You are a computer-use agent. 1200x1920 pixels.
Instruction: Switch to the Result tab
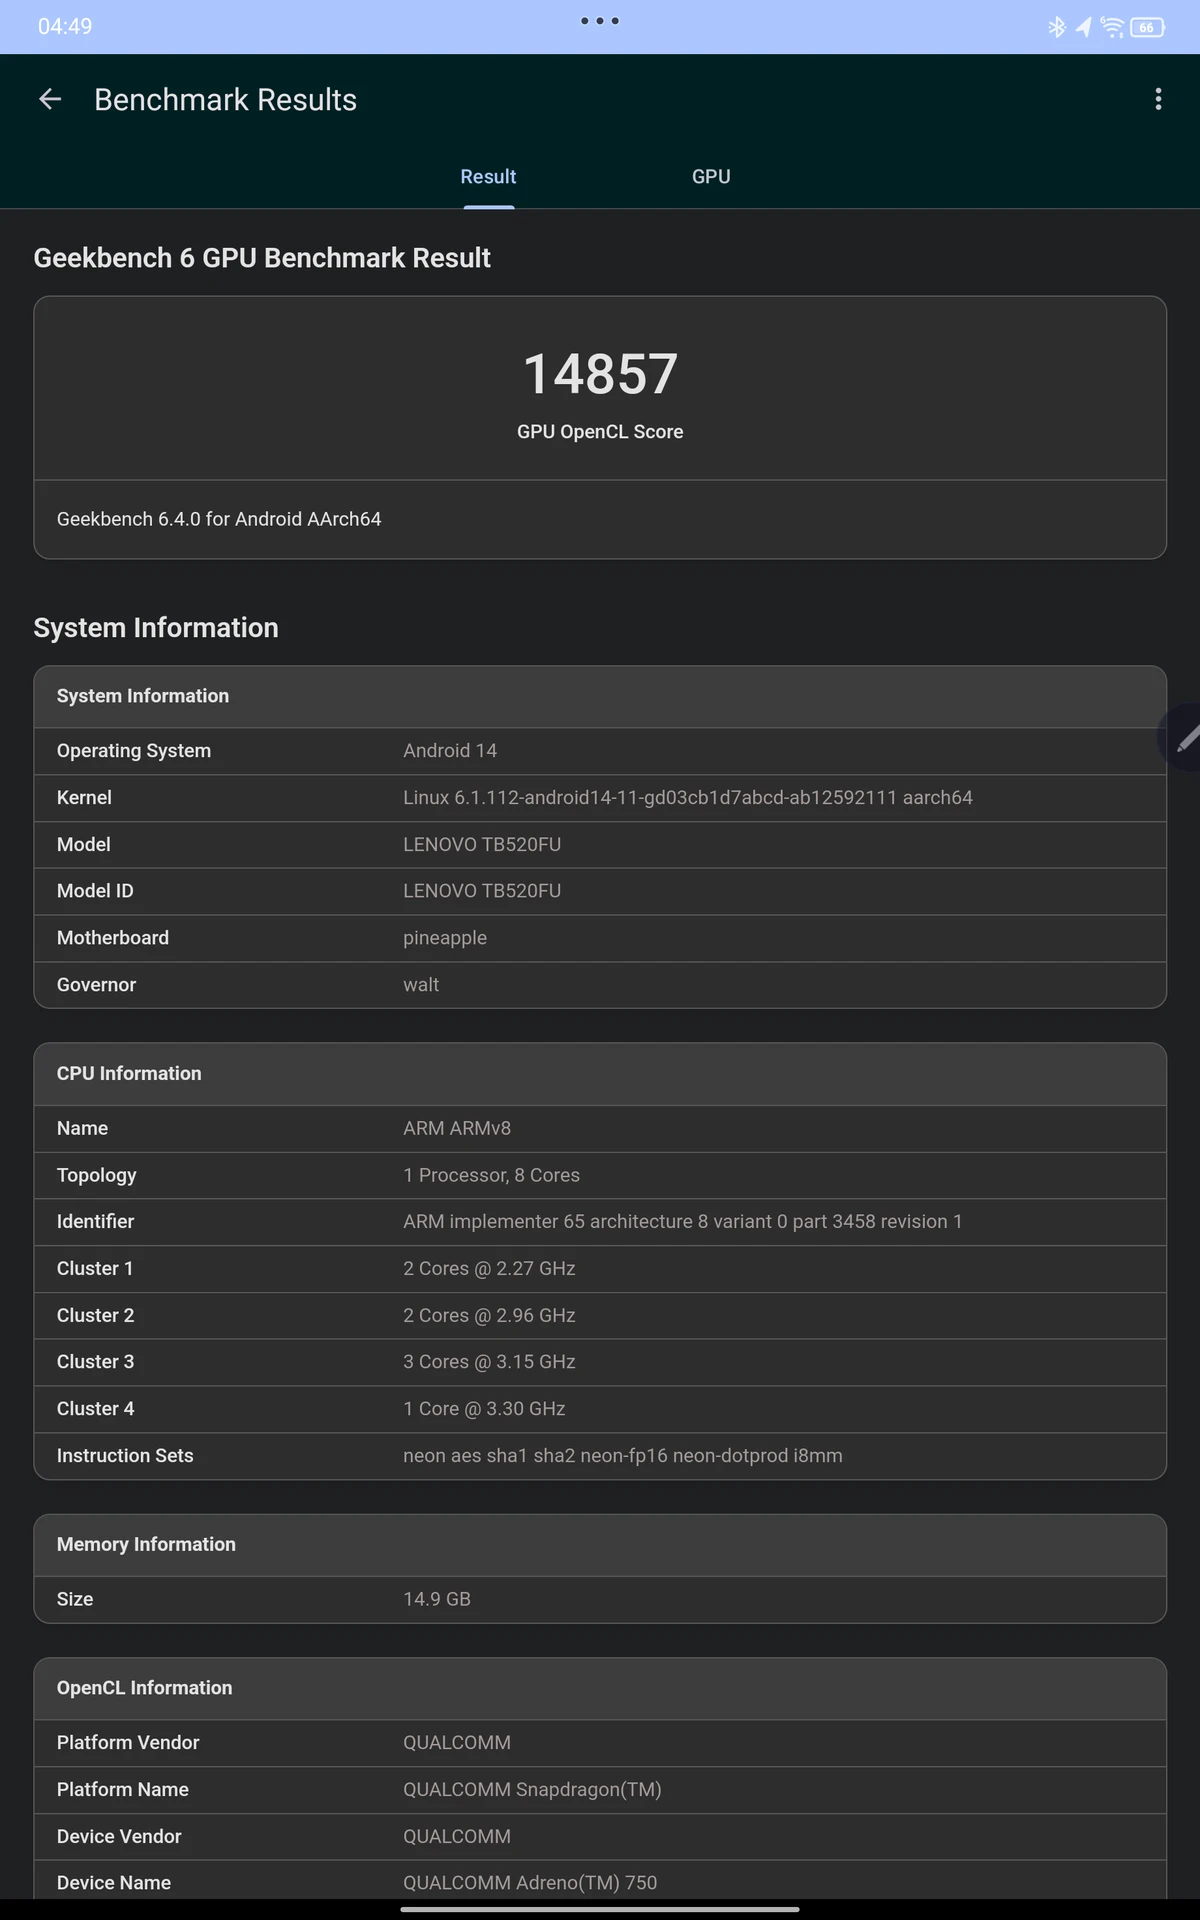click(488, 177)
